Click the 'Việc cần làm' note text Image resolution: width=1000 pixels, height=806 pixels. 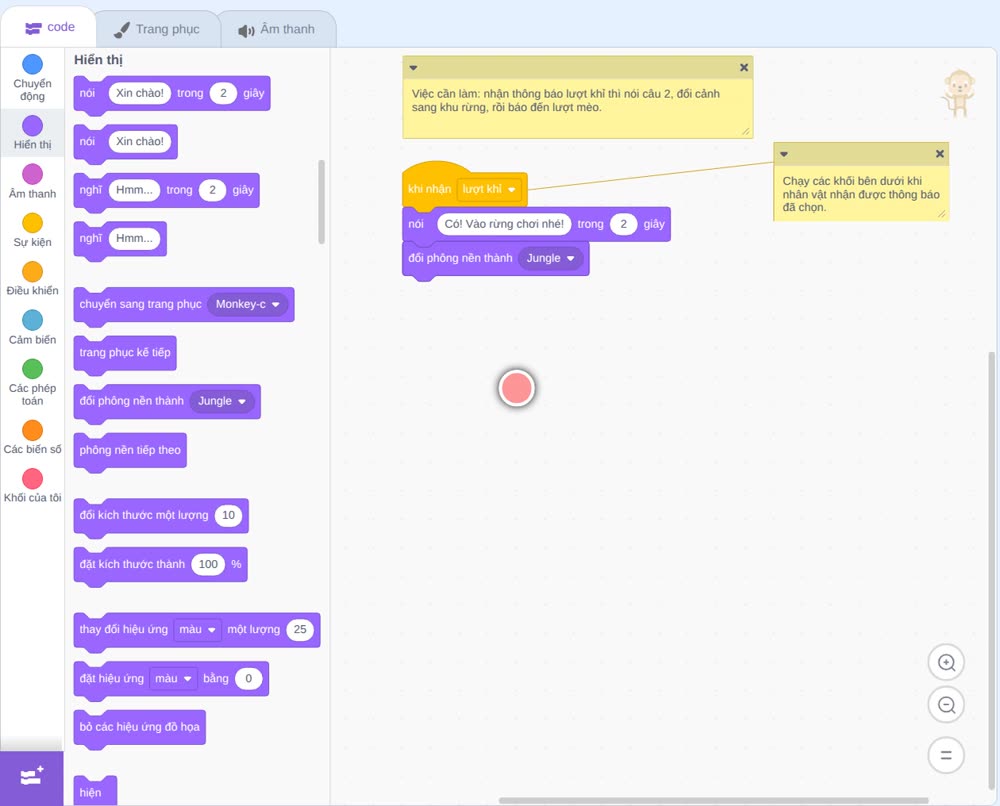pos(566,101)
